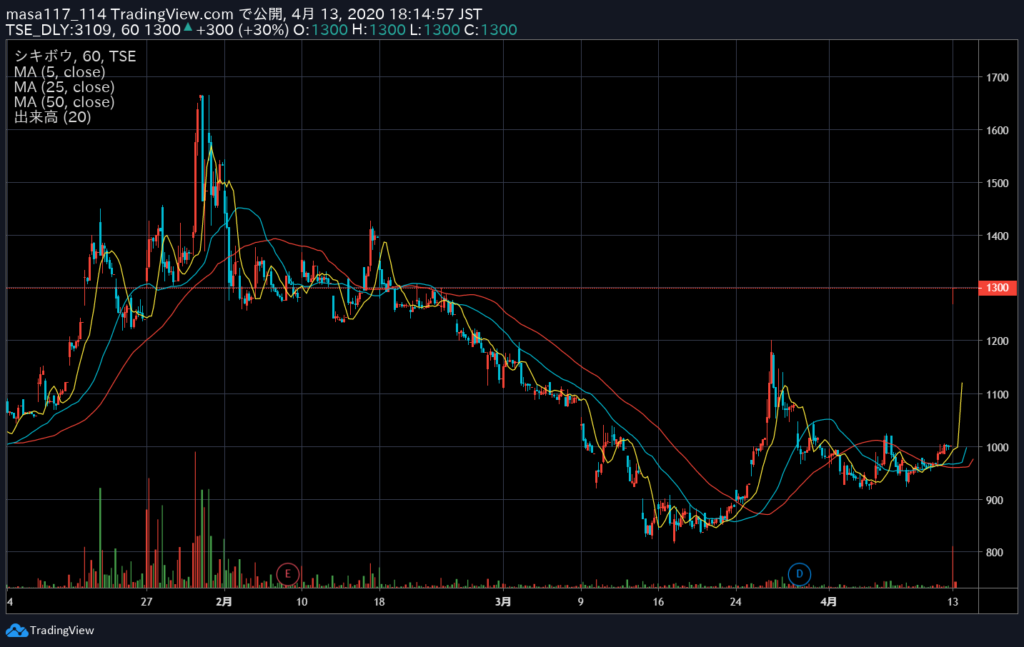Click the 1600 price axis label
Viewport: 1024px width, 647px height.
coord(997,130)
